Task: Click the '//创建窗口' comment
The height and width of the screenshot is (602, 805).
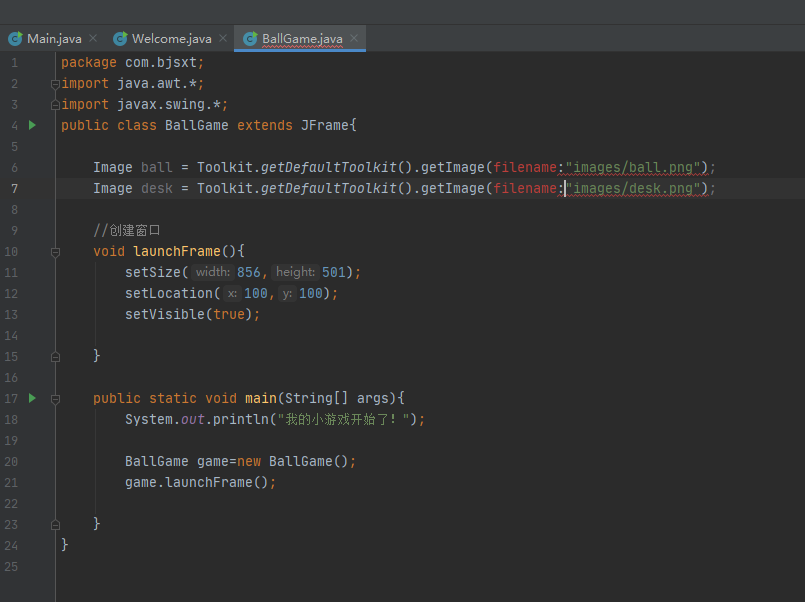Action: coord(127,230)
